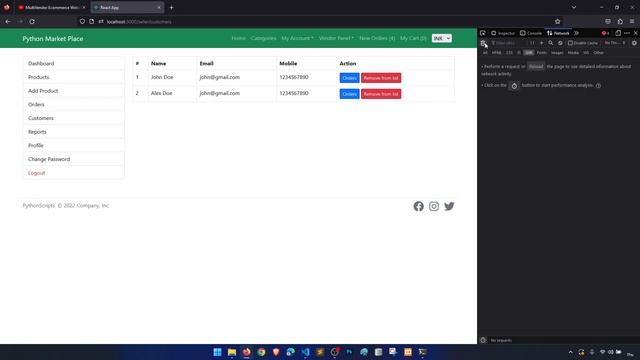Image resolution: width=640 pixels, height=360 pixels.
Task: Click the filter URLs input field
Action: coord(508,43)
